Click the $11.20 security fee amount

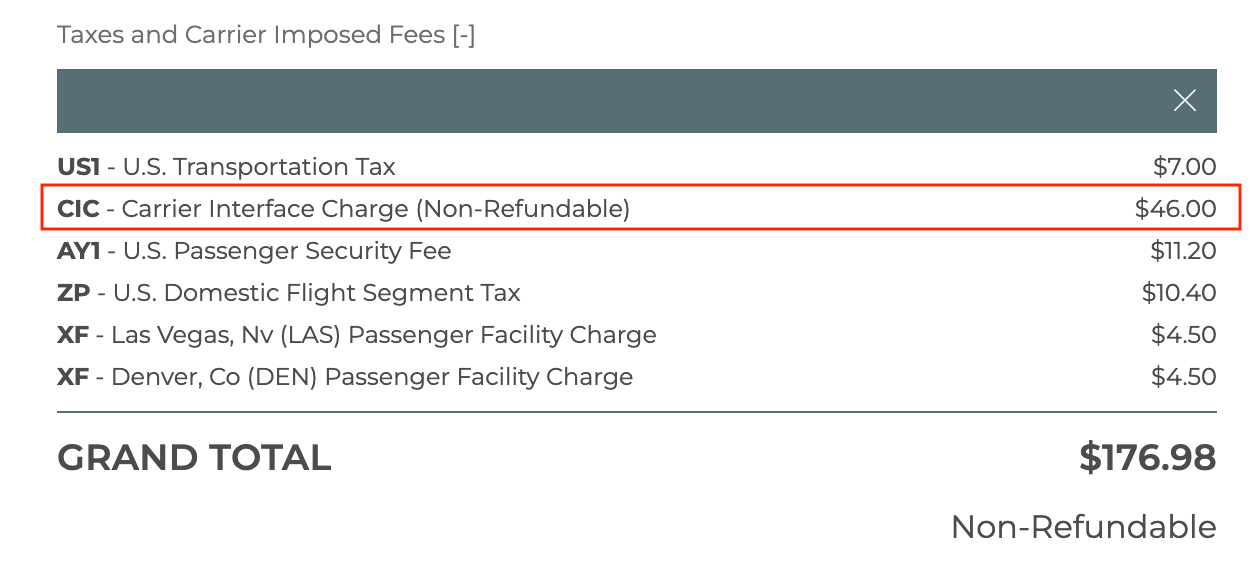(1183, 251)
